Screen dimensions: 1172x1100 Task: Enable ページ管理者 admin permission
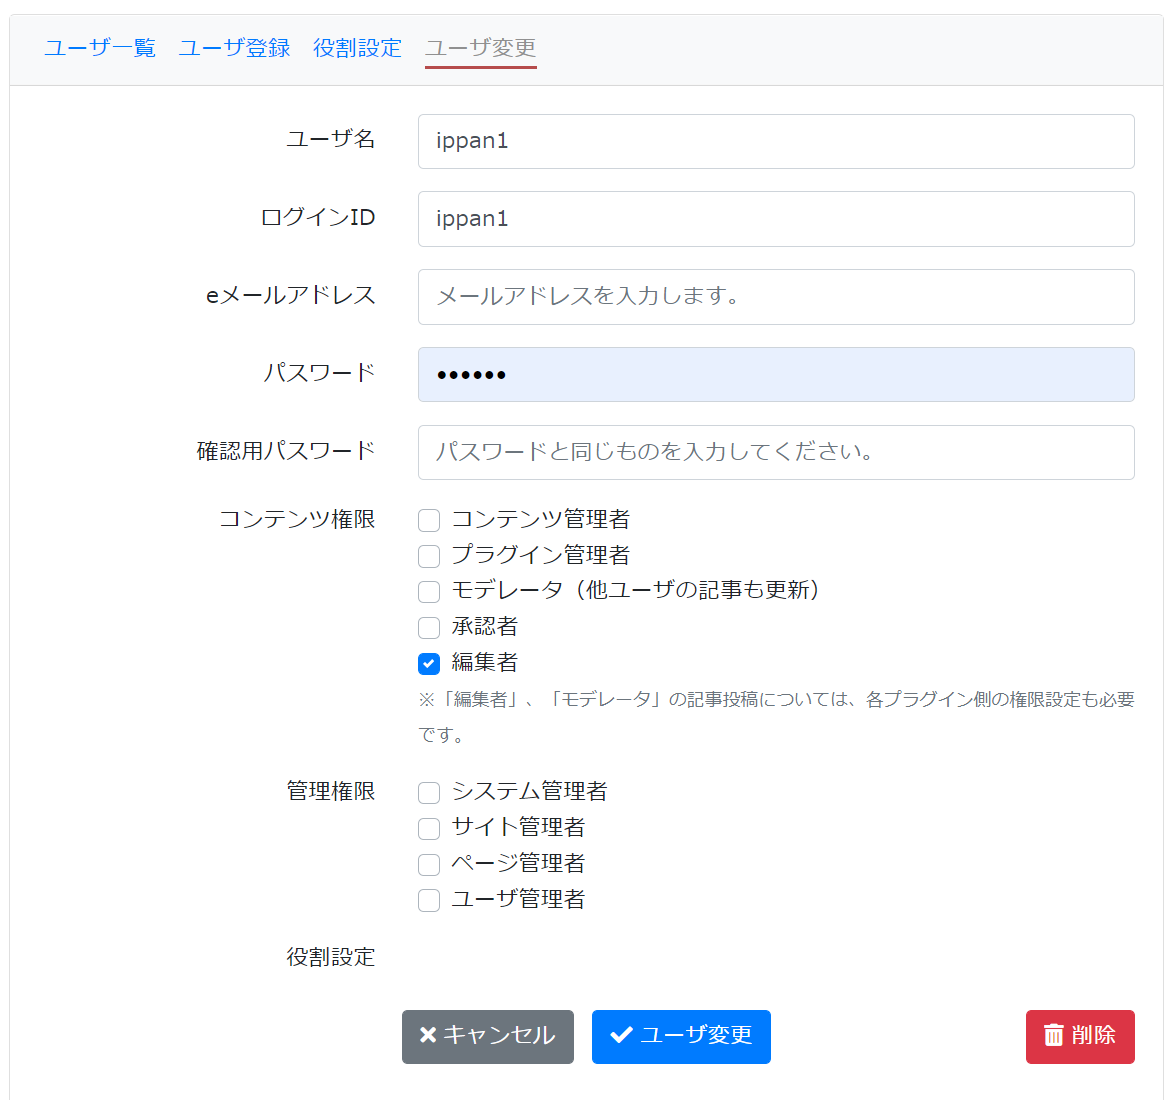(x=429, y=864)
